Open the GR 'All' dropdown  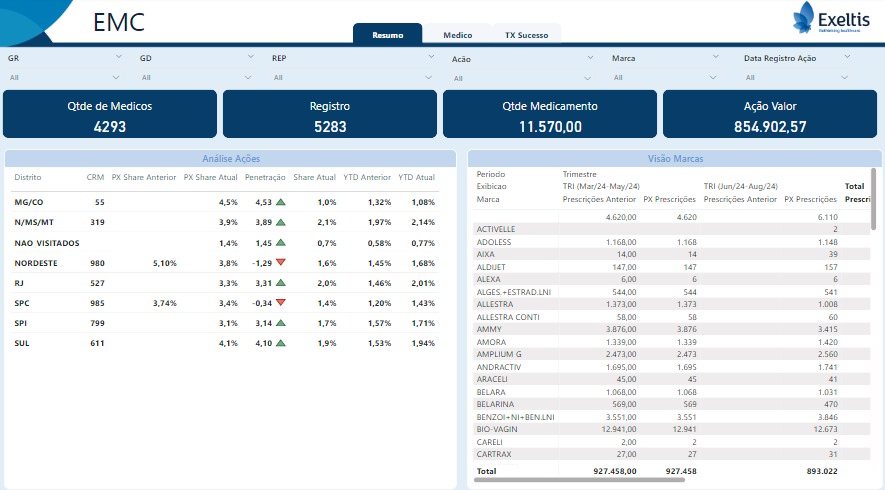point(64,77)
